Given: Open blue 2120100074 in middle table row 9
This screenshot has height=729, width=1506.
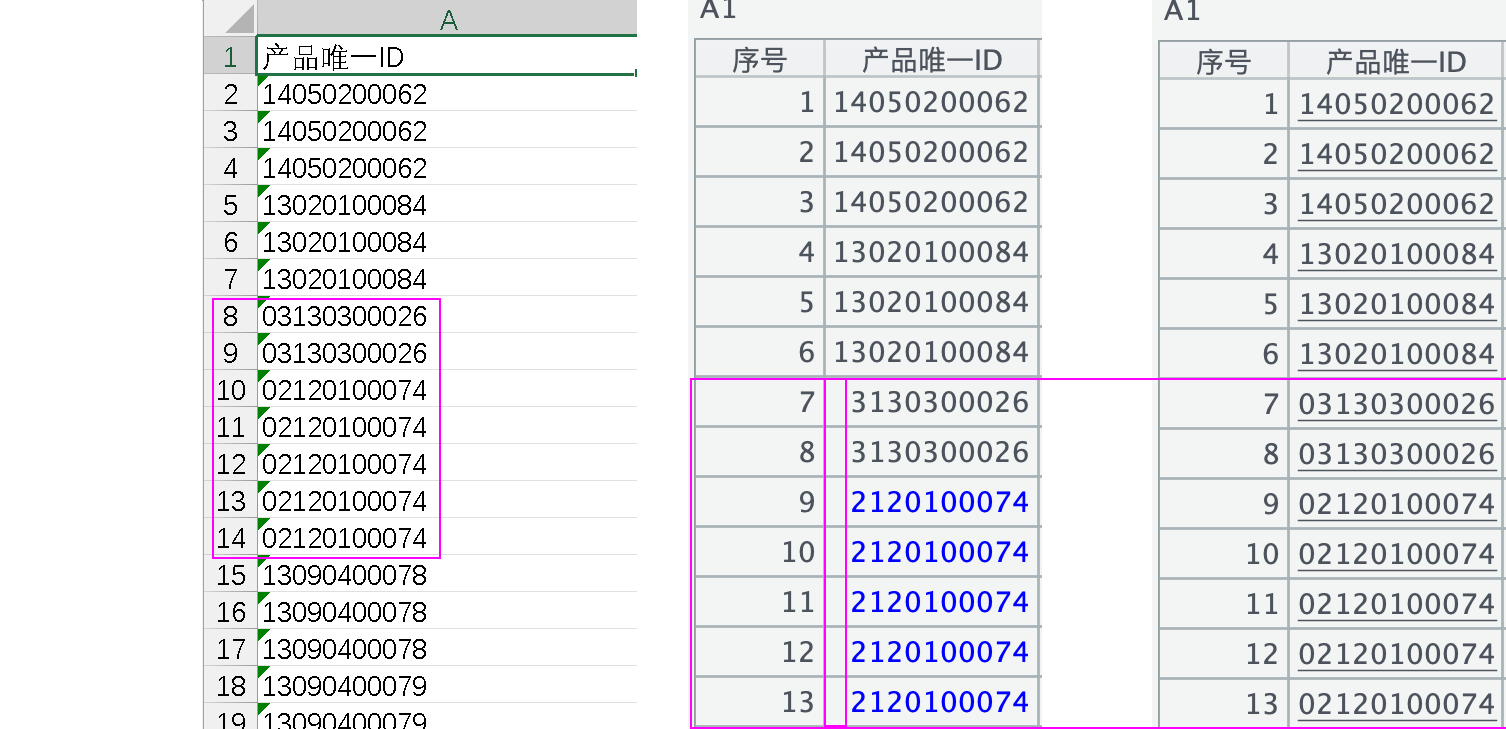Looking at the screenshot, I should click(x=939, y=502).
